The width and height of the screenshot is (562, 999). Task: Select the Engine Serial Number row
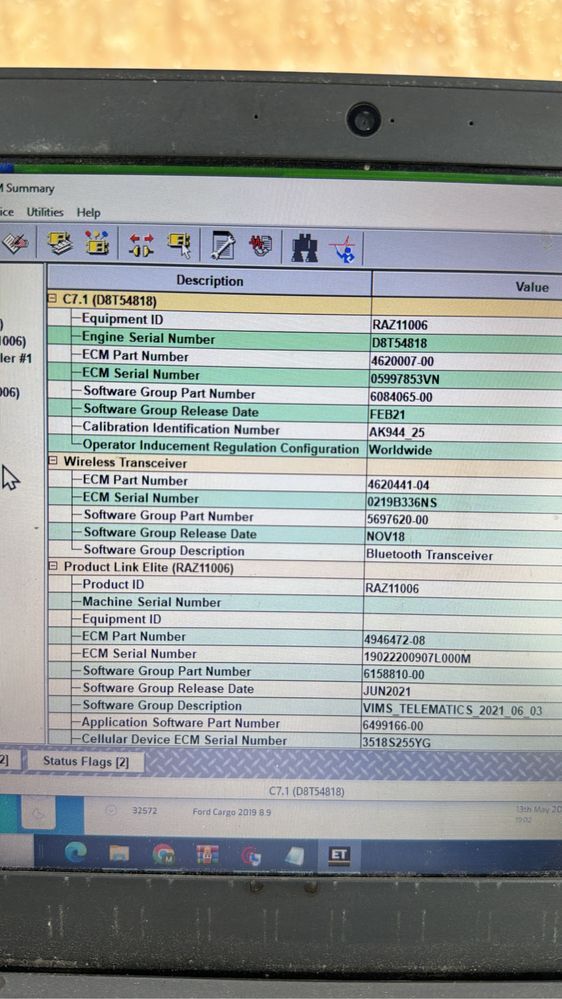(x=305, y=340)
